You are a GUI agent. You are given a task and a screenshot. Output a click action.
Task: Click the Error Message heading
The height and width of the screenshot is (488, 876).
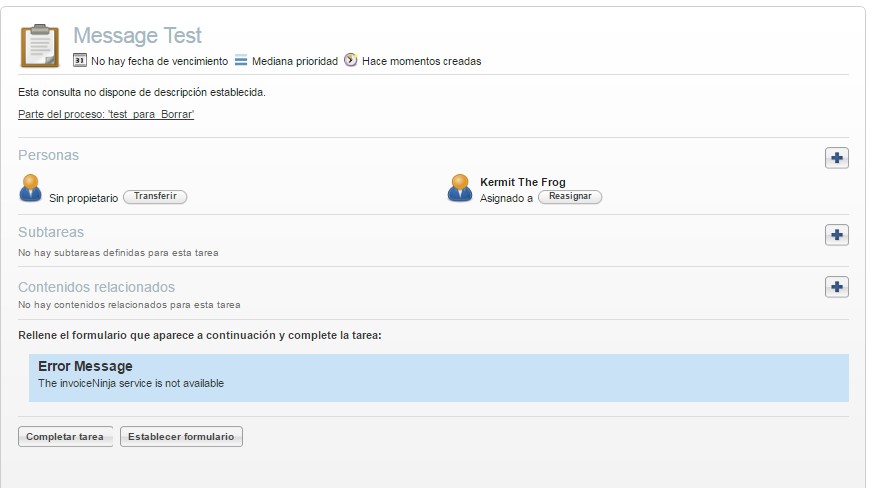click(x=85, y=367)
